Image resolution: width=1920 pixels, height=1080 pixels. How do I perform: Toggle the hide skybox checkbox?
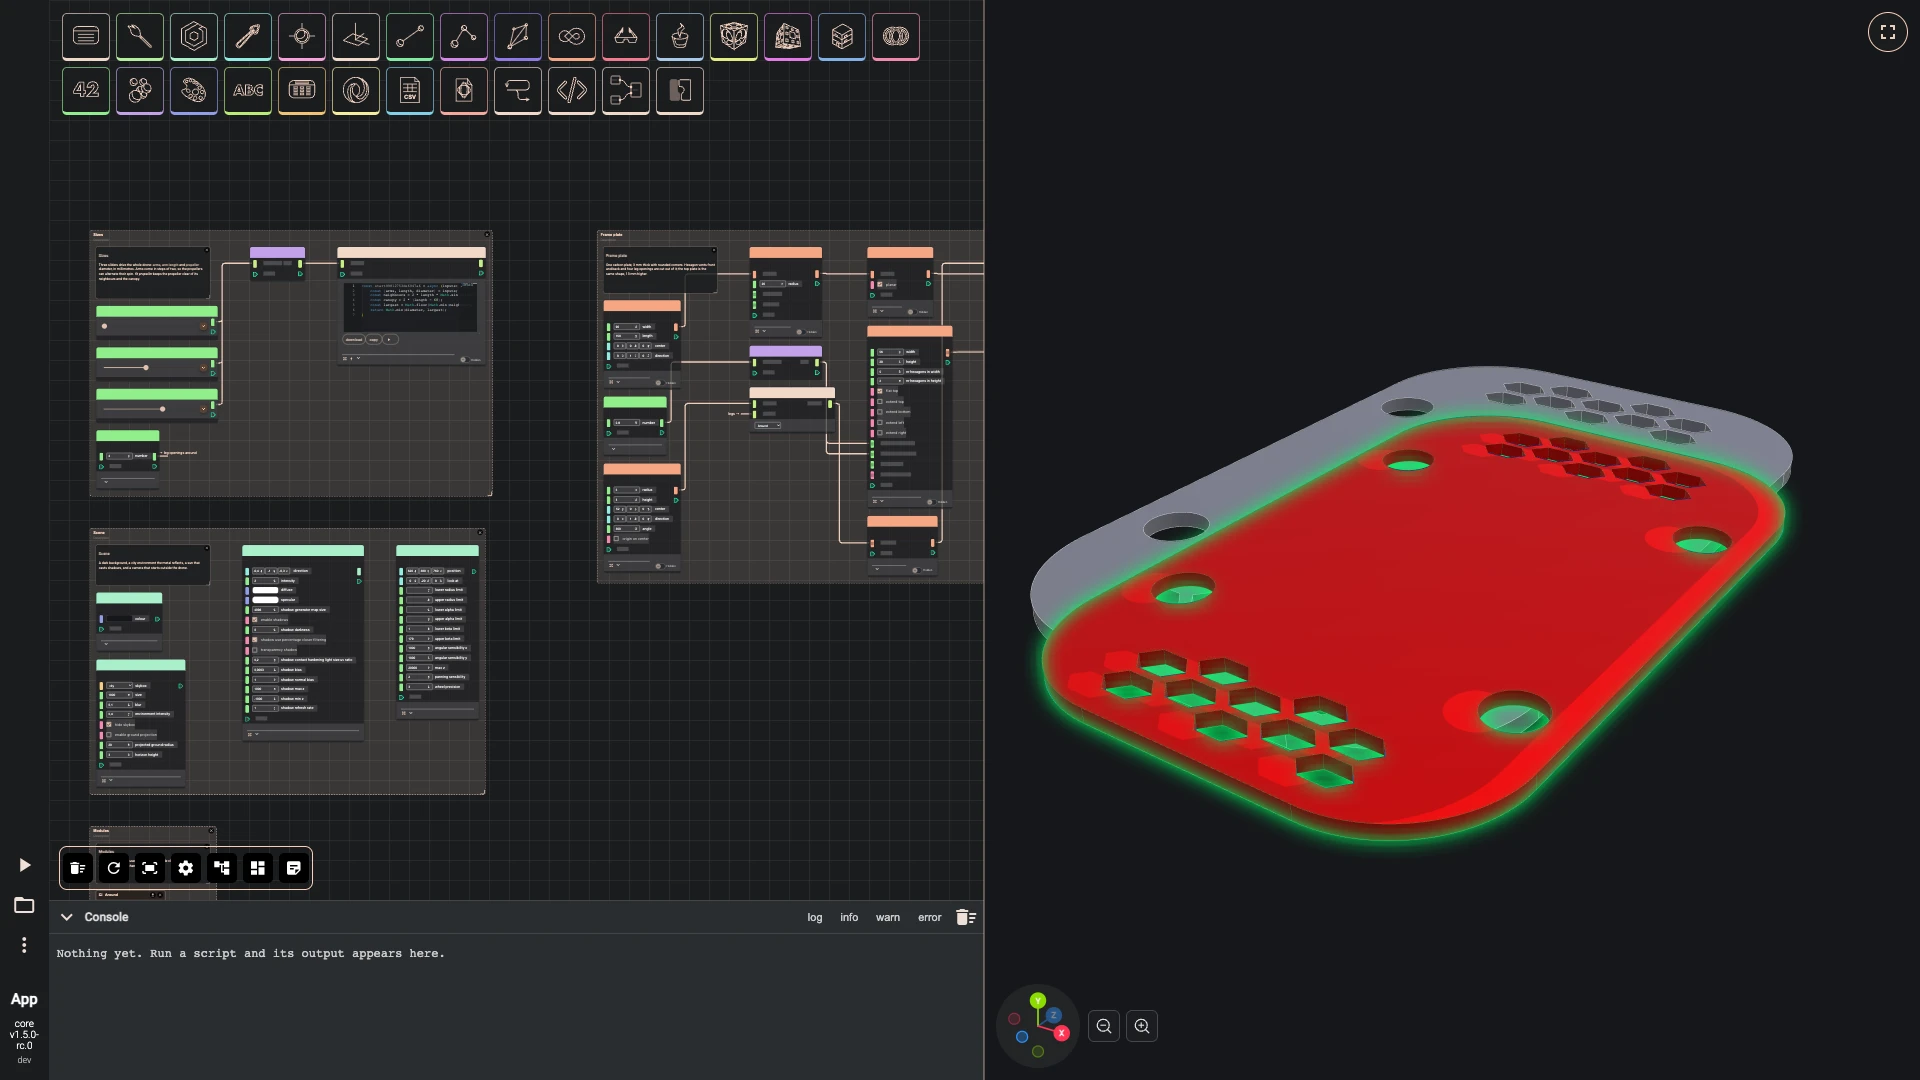(109, 725)
